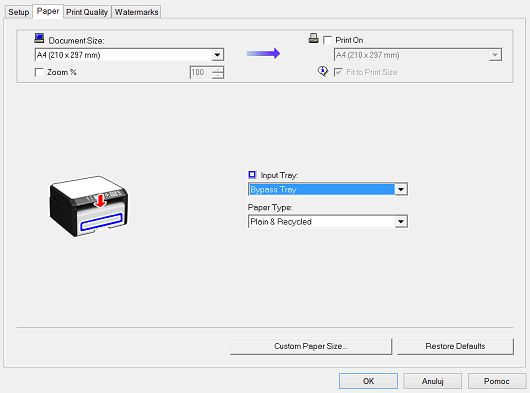Cancel with the Anuluj button

click(432, 381)
